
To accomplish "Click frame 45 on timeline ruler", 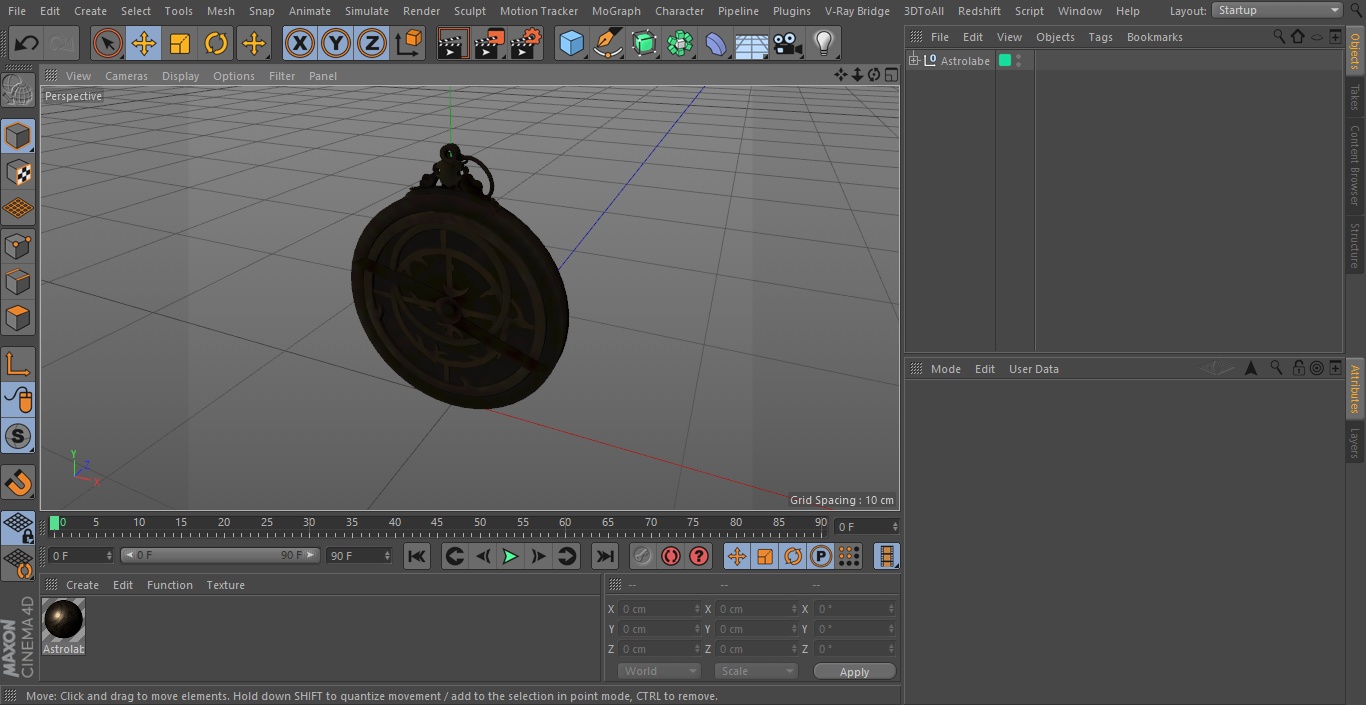I will click(x=437, y=523).
